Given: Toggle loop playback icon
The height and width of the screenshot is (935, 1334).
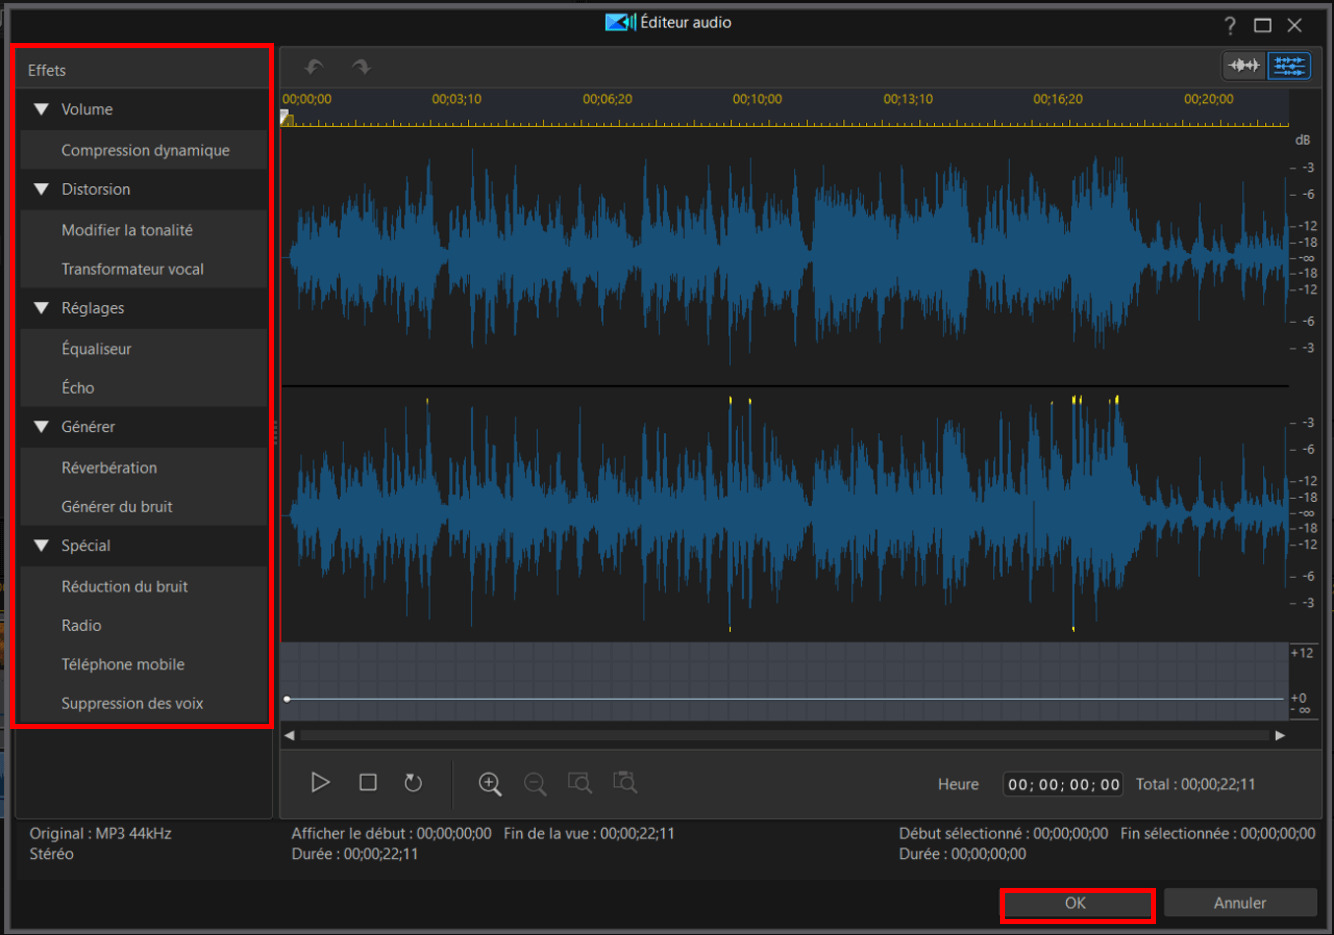Looking at the screenshot, I should 413,782.
